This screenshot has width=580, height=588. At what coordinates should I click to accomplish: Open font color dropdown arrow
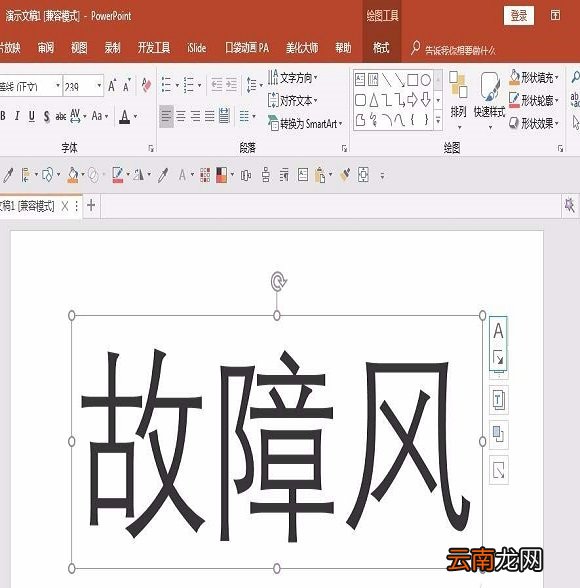135,116
